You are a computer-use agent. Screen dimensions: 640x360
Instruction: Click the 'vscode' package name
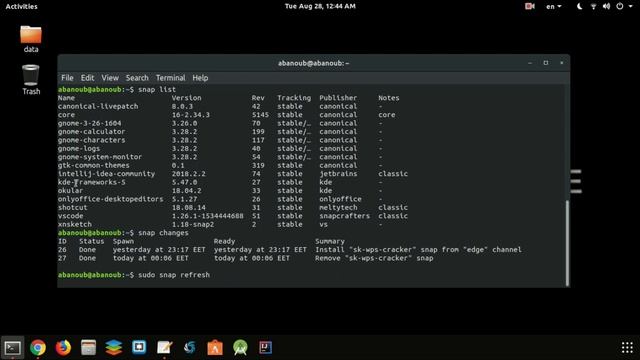click(x=70, y=216)
